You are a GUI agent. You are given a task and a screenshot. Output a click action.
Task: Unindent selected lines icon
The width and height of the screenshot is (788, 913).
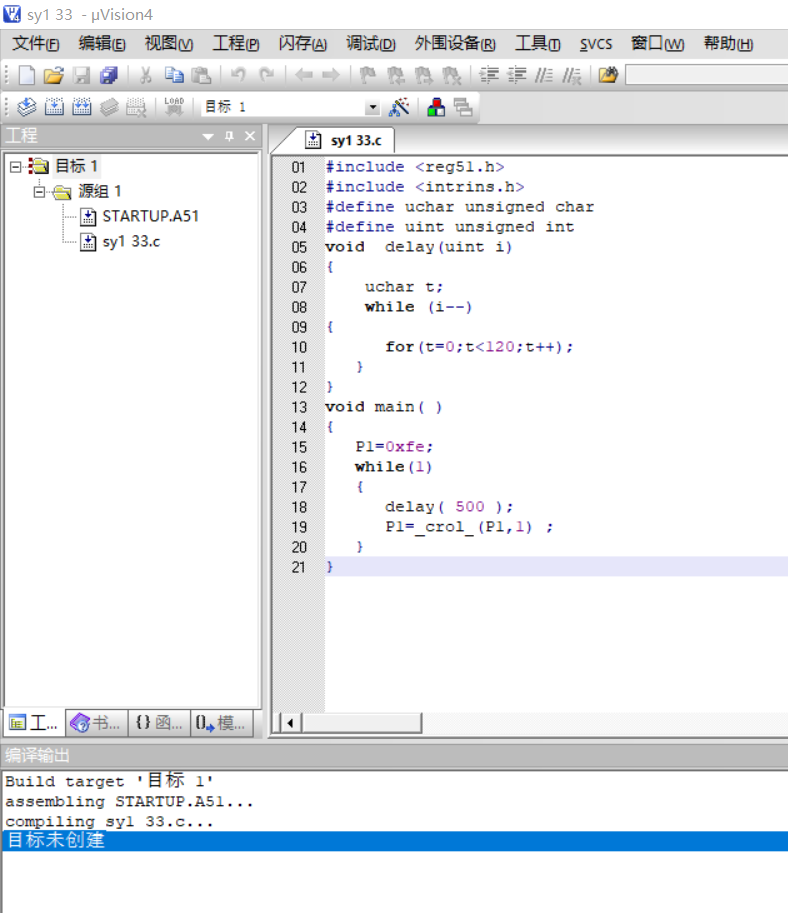pos(517,75)
